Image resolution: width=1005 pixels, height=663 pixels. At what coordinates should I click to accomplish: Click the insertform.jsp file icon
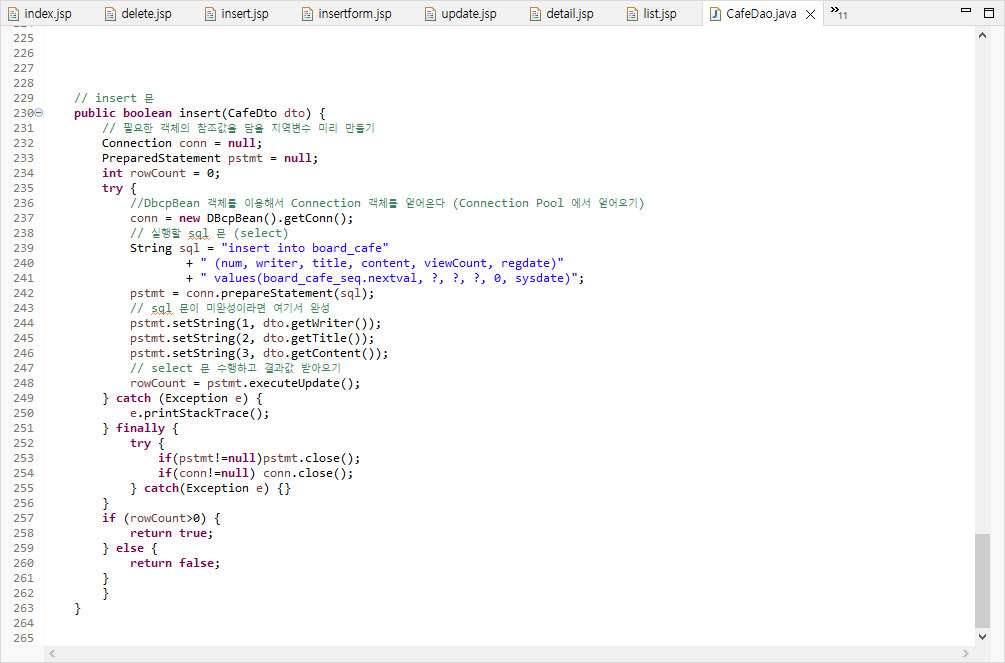pyautogui.click(x=308, y=13)
